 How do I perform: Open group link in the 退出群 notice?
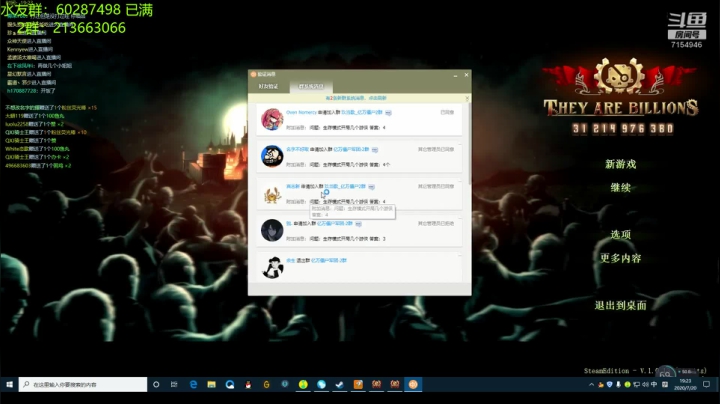pos(329,260)
